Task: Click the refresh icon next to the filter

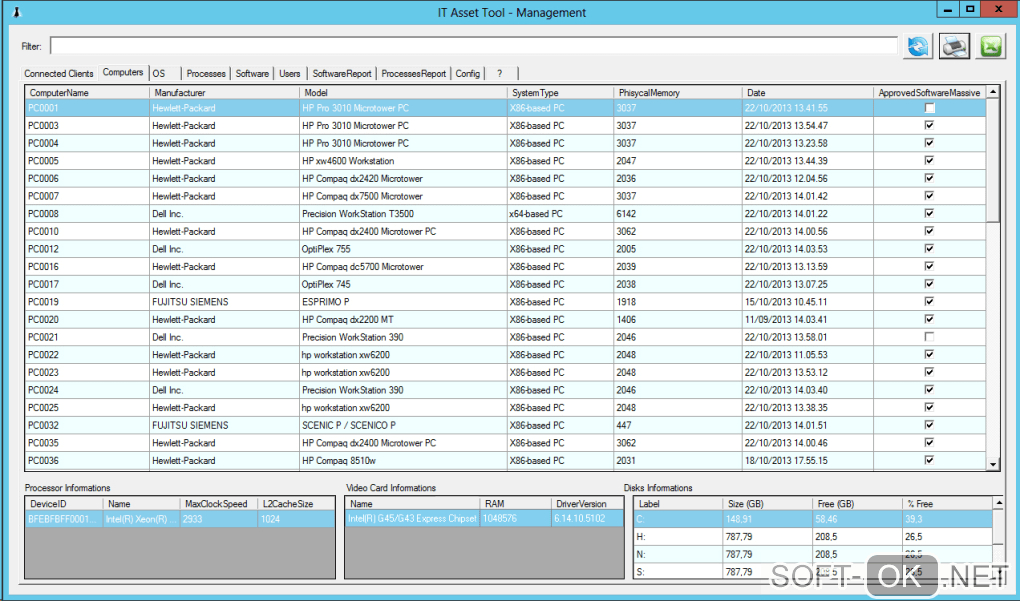Action: 917,45
